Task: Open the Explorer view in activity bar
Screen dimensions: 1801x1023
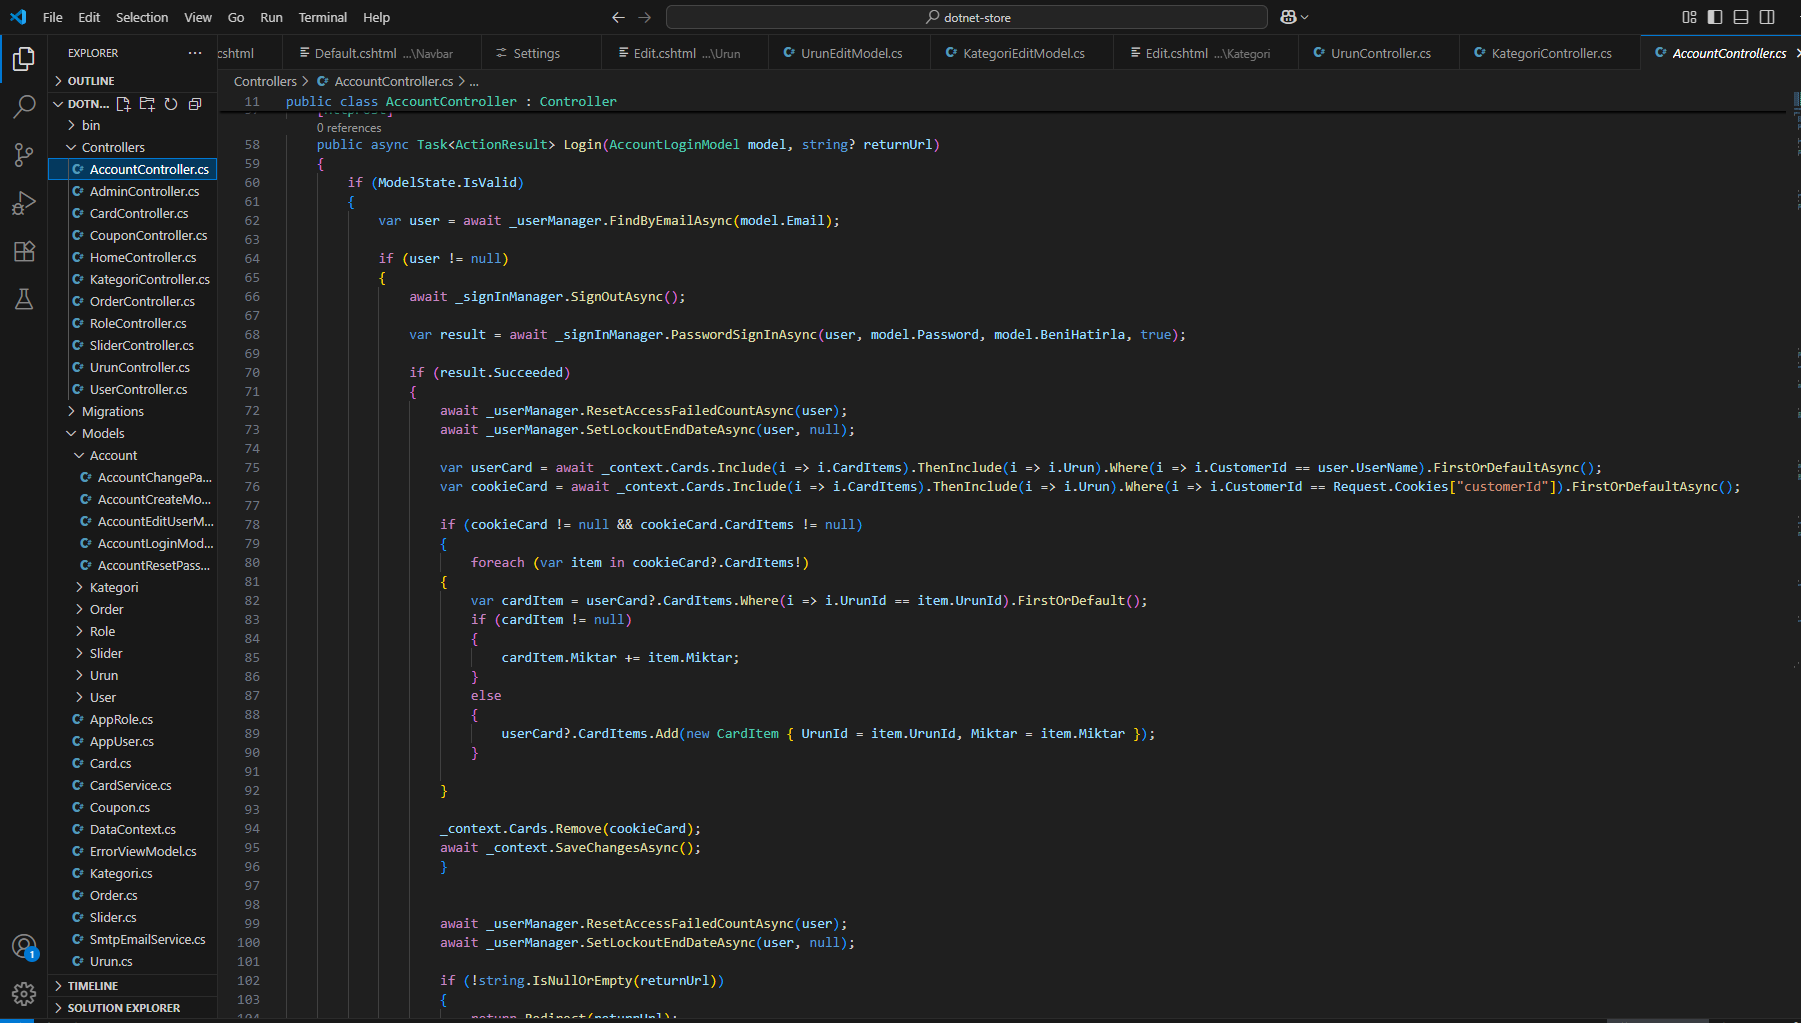Action: (x=24, y=59)
